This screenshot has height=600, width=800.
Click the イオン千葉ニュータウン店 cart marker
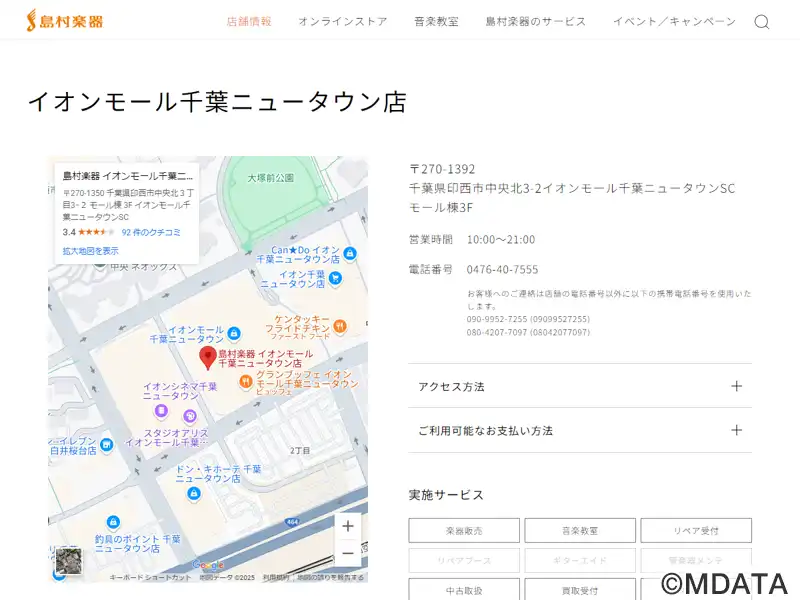335,278
